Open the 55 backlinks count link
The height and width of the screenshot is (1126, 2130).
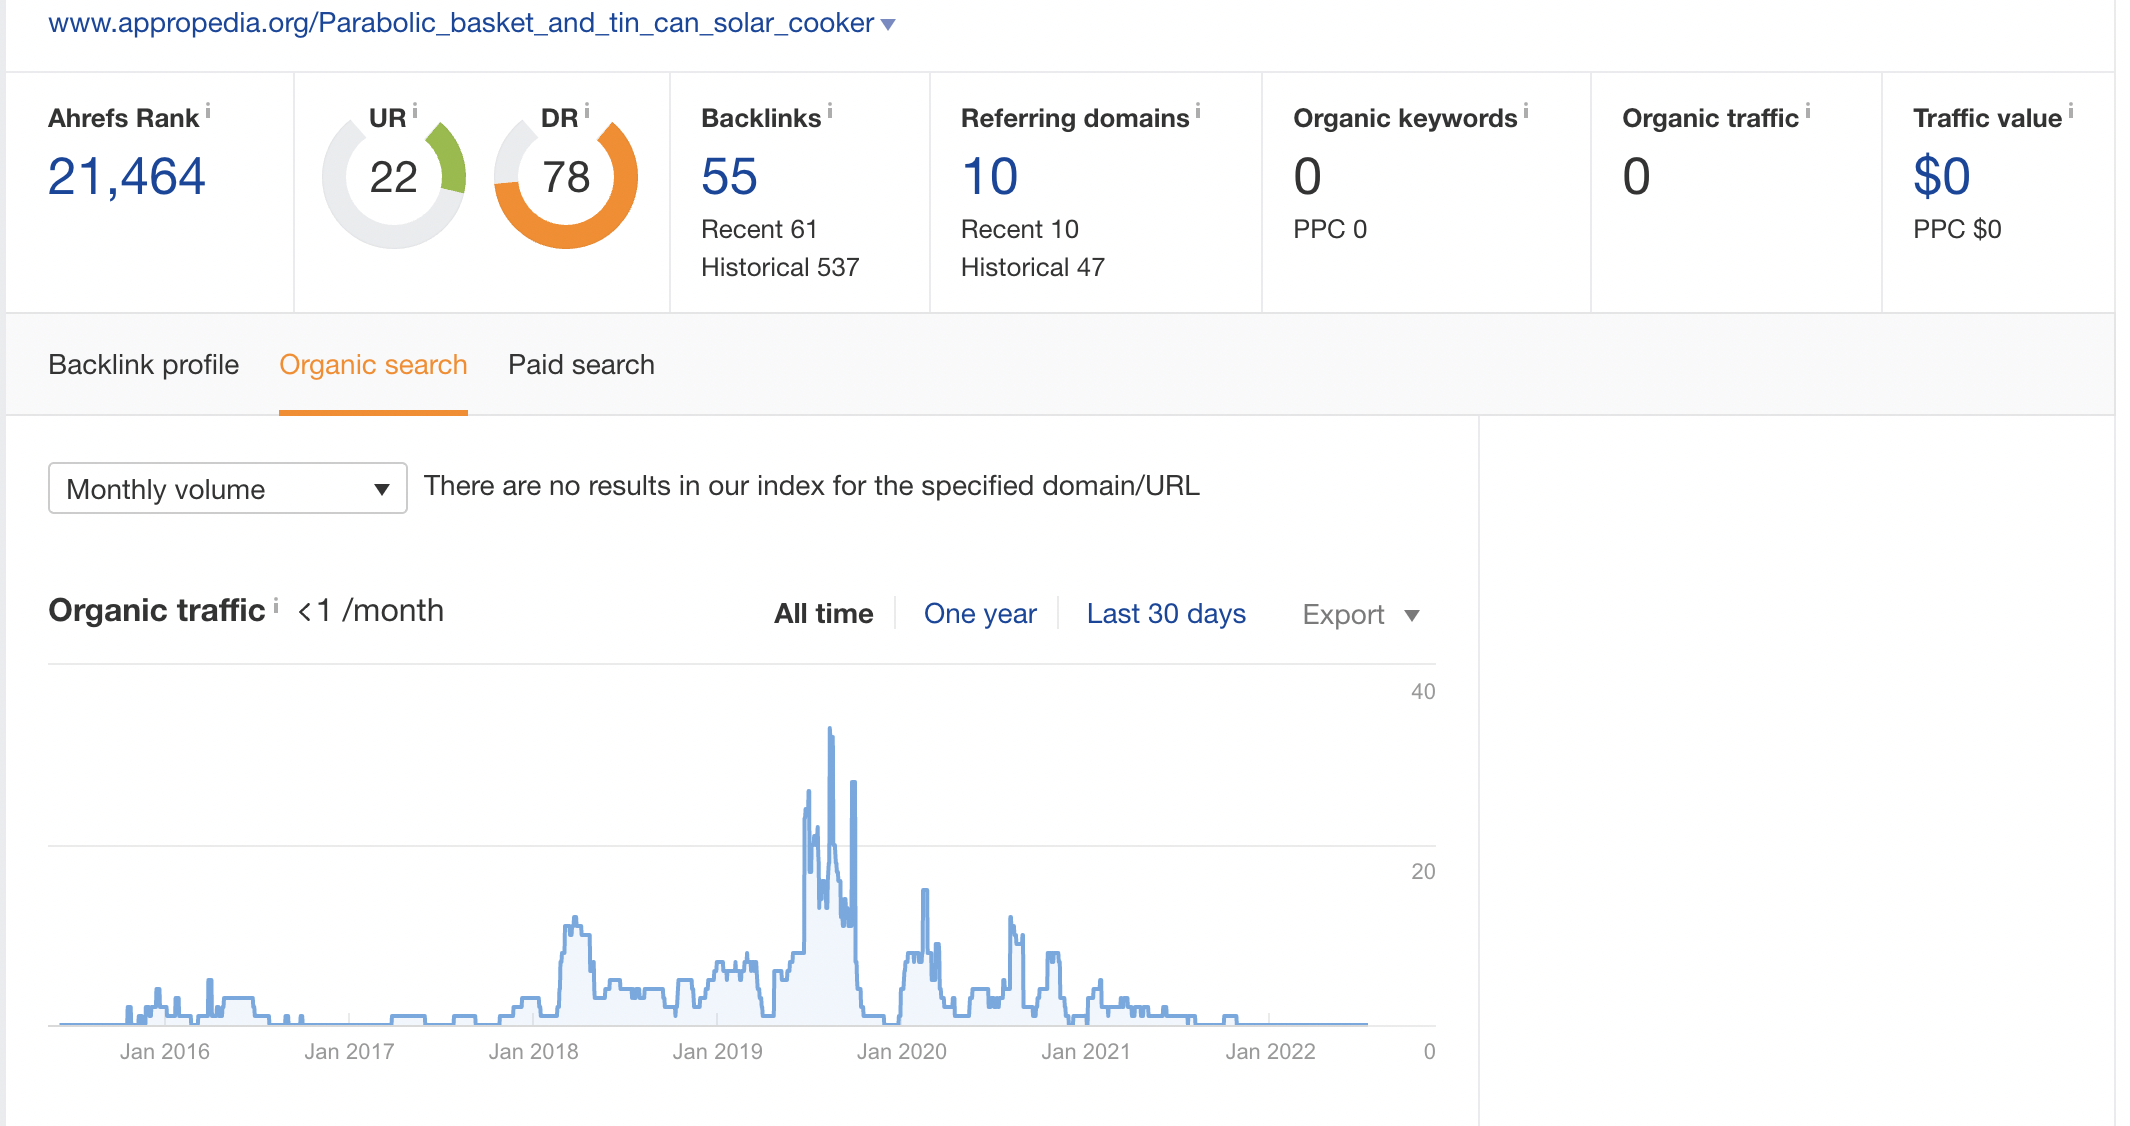(729, 177)
